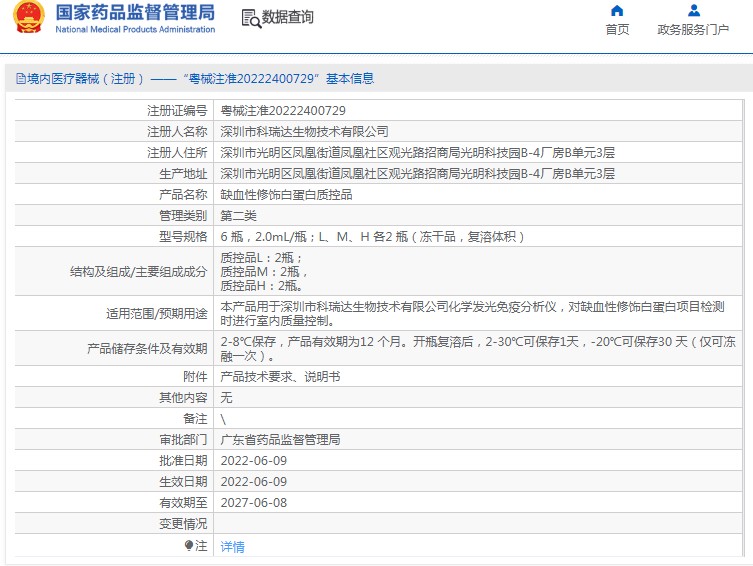The height and width of the screenshot is (566, 753).
Task: Click the 适用范围/预期用途 description text
Action: (472, 313)
